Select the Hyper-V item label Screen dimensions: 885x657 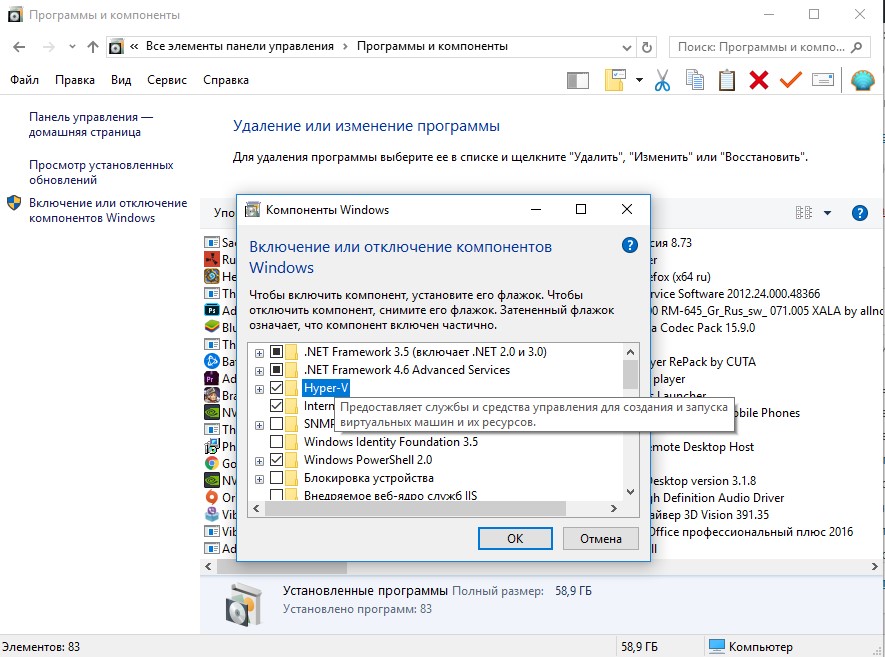point(326,388)
